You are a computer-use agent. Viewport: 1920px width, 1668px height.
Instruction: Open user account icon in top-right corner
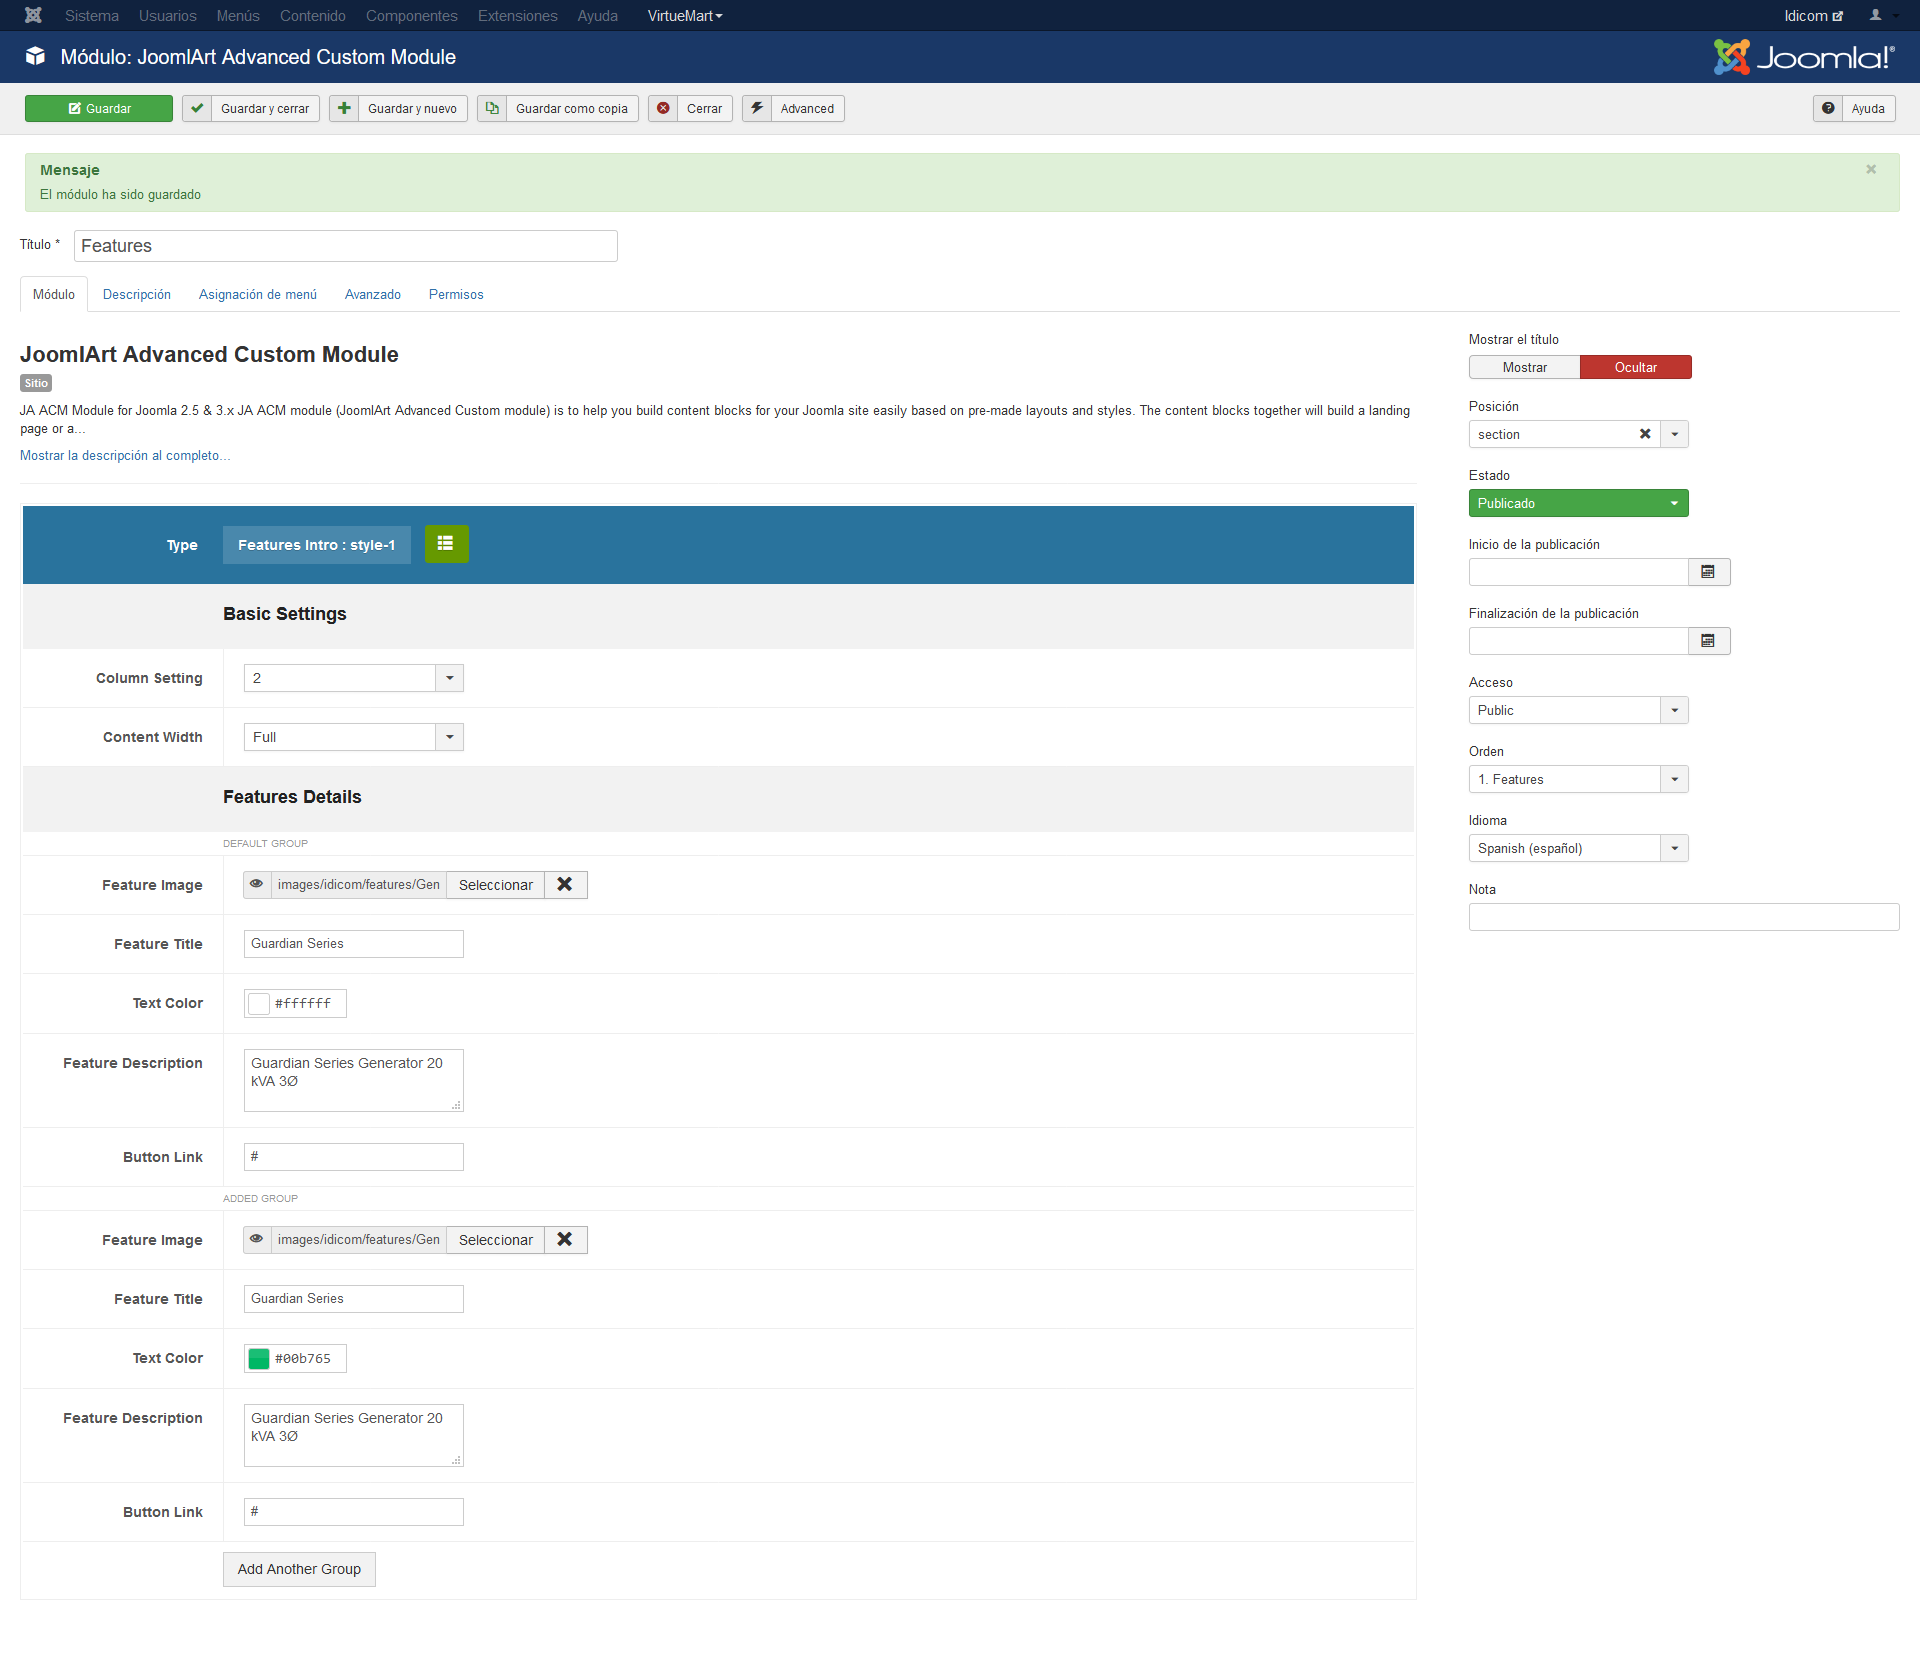[1876, 15]
